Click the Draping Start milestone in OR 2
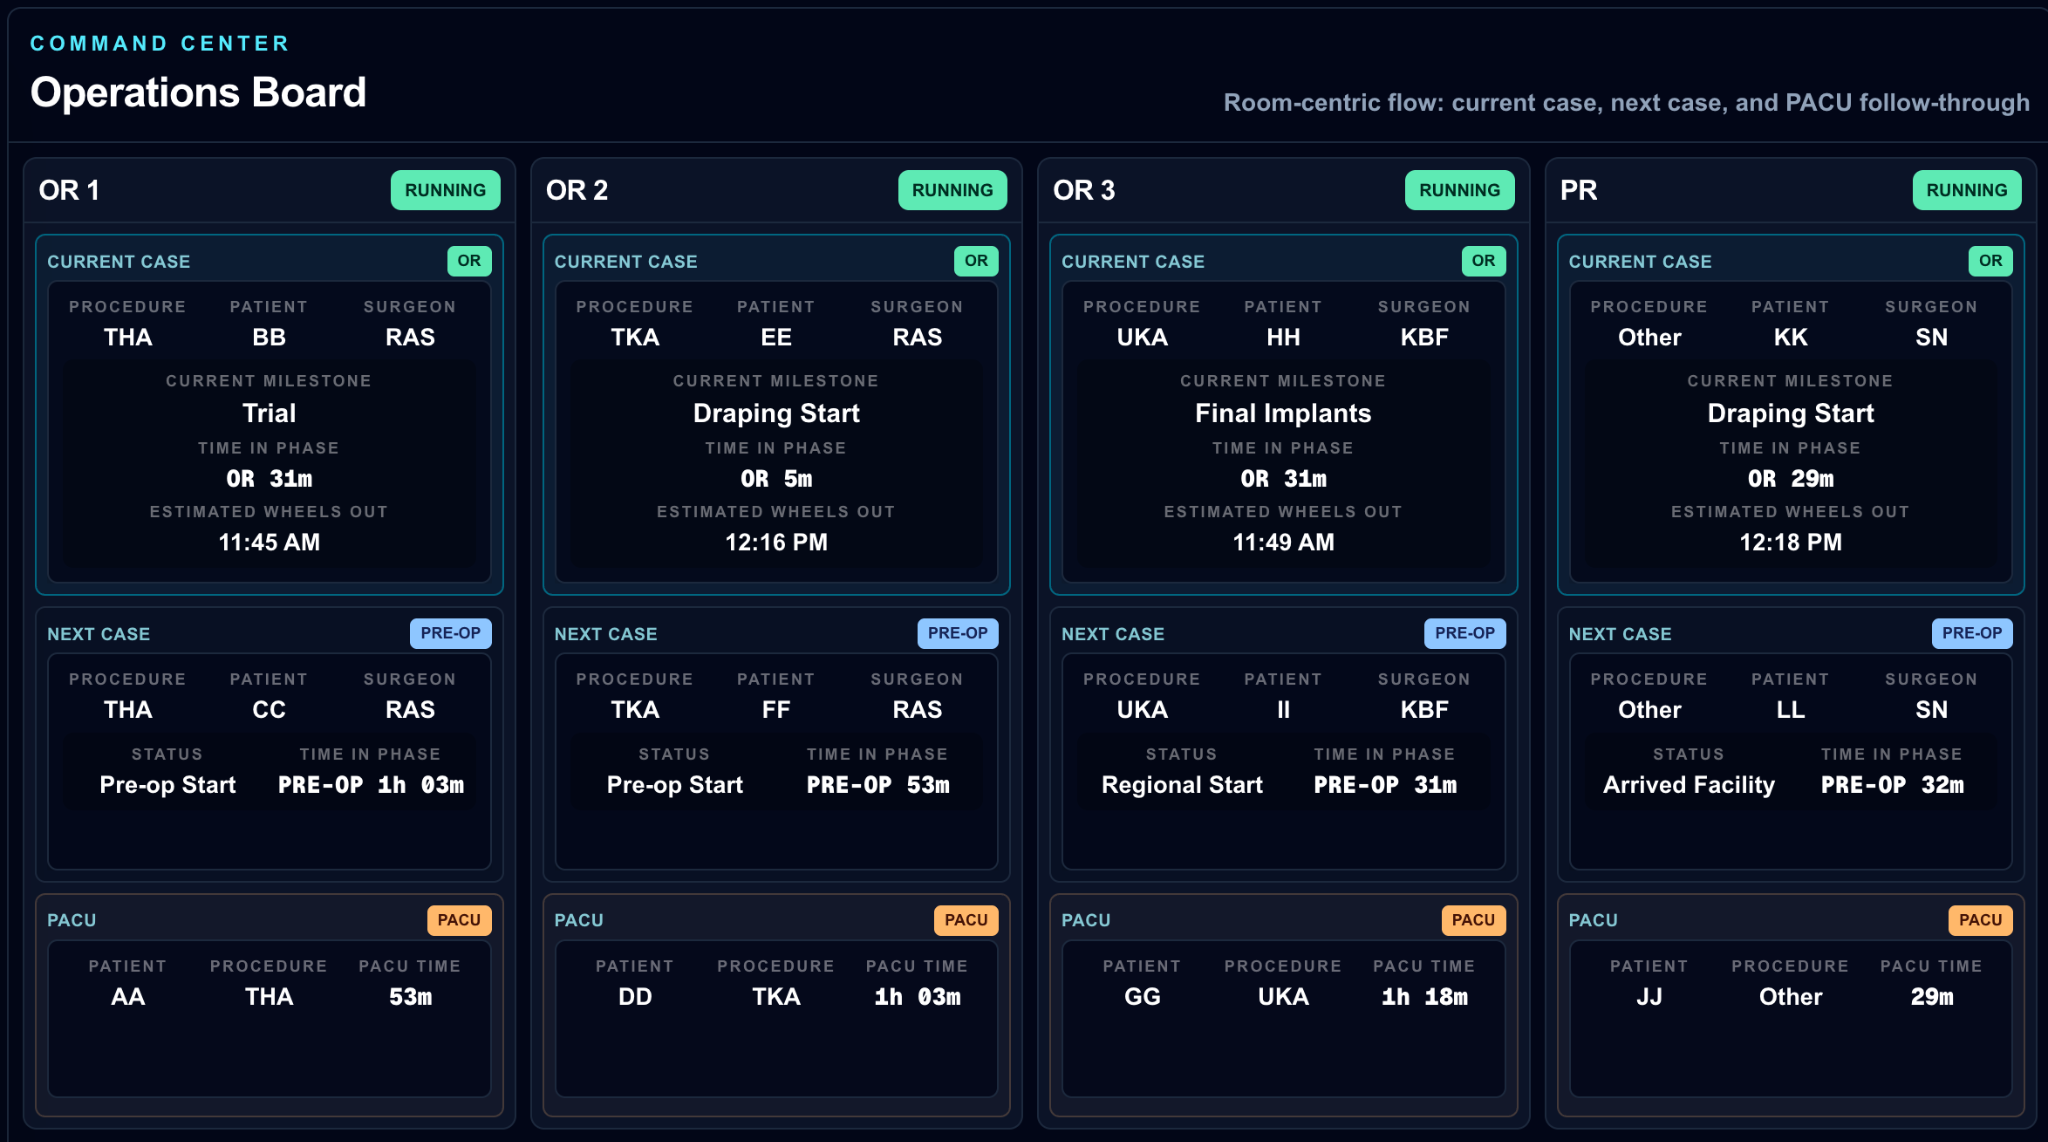 [x=776, y=413]
